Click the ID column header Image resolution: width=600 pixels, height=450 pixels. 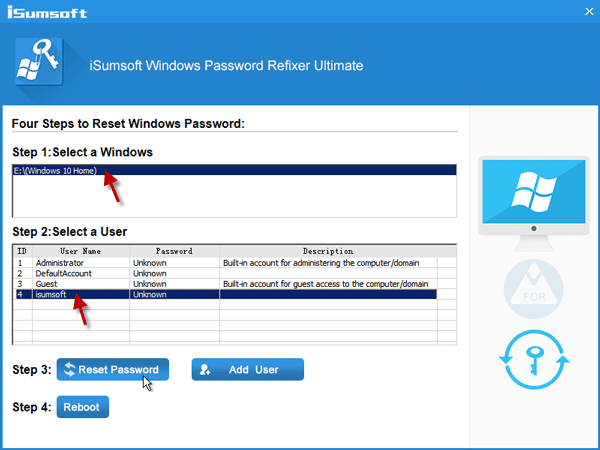click(23, 251)
